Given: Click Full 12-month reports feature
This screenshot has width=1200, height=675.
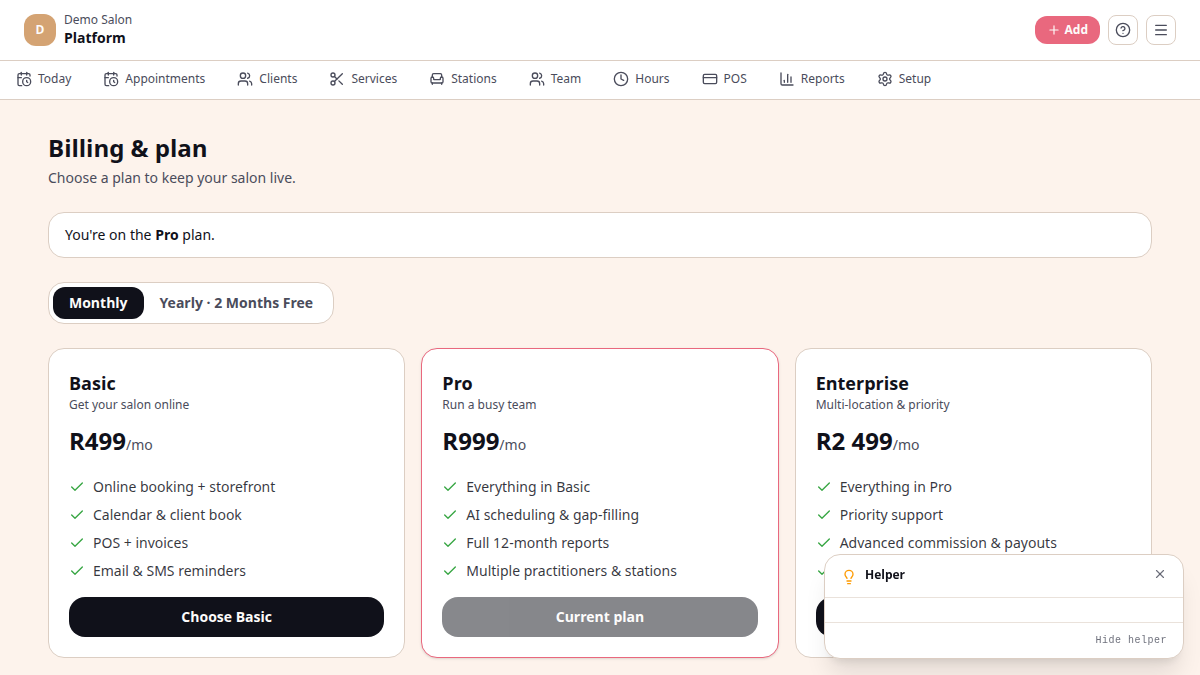Looking at the screenshot, I should coord(537,543).
